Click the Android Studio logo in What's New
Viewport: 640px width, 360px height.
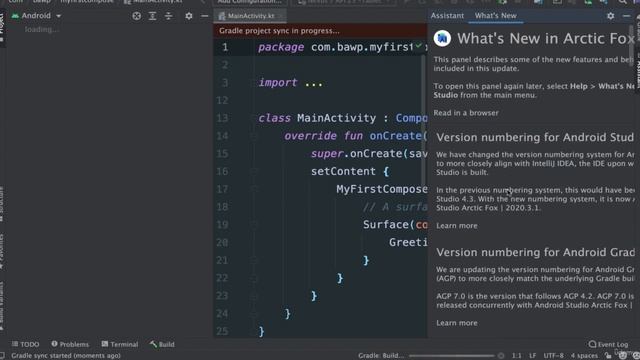click(442, 38)
